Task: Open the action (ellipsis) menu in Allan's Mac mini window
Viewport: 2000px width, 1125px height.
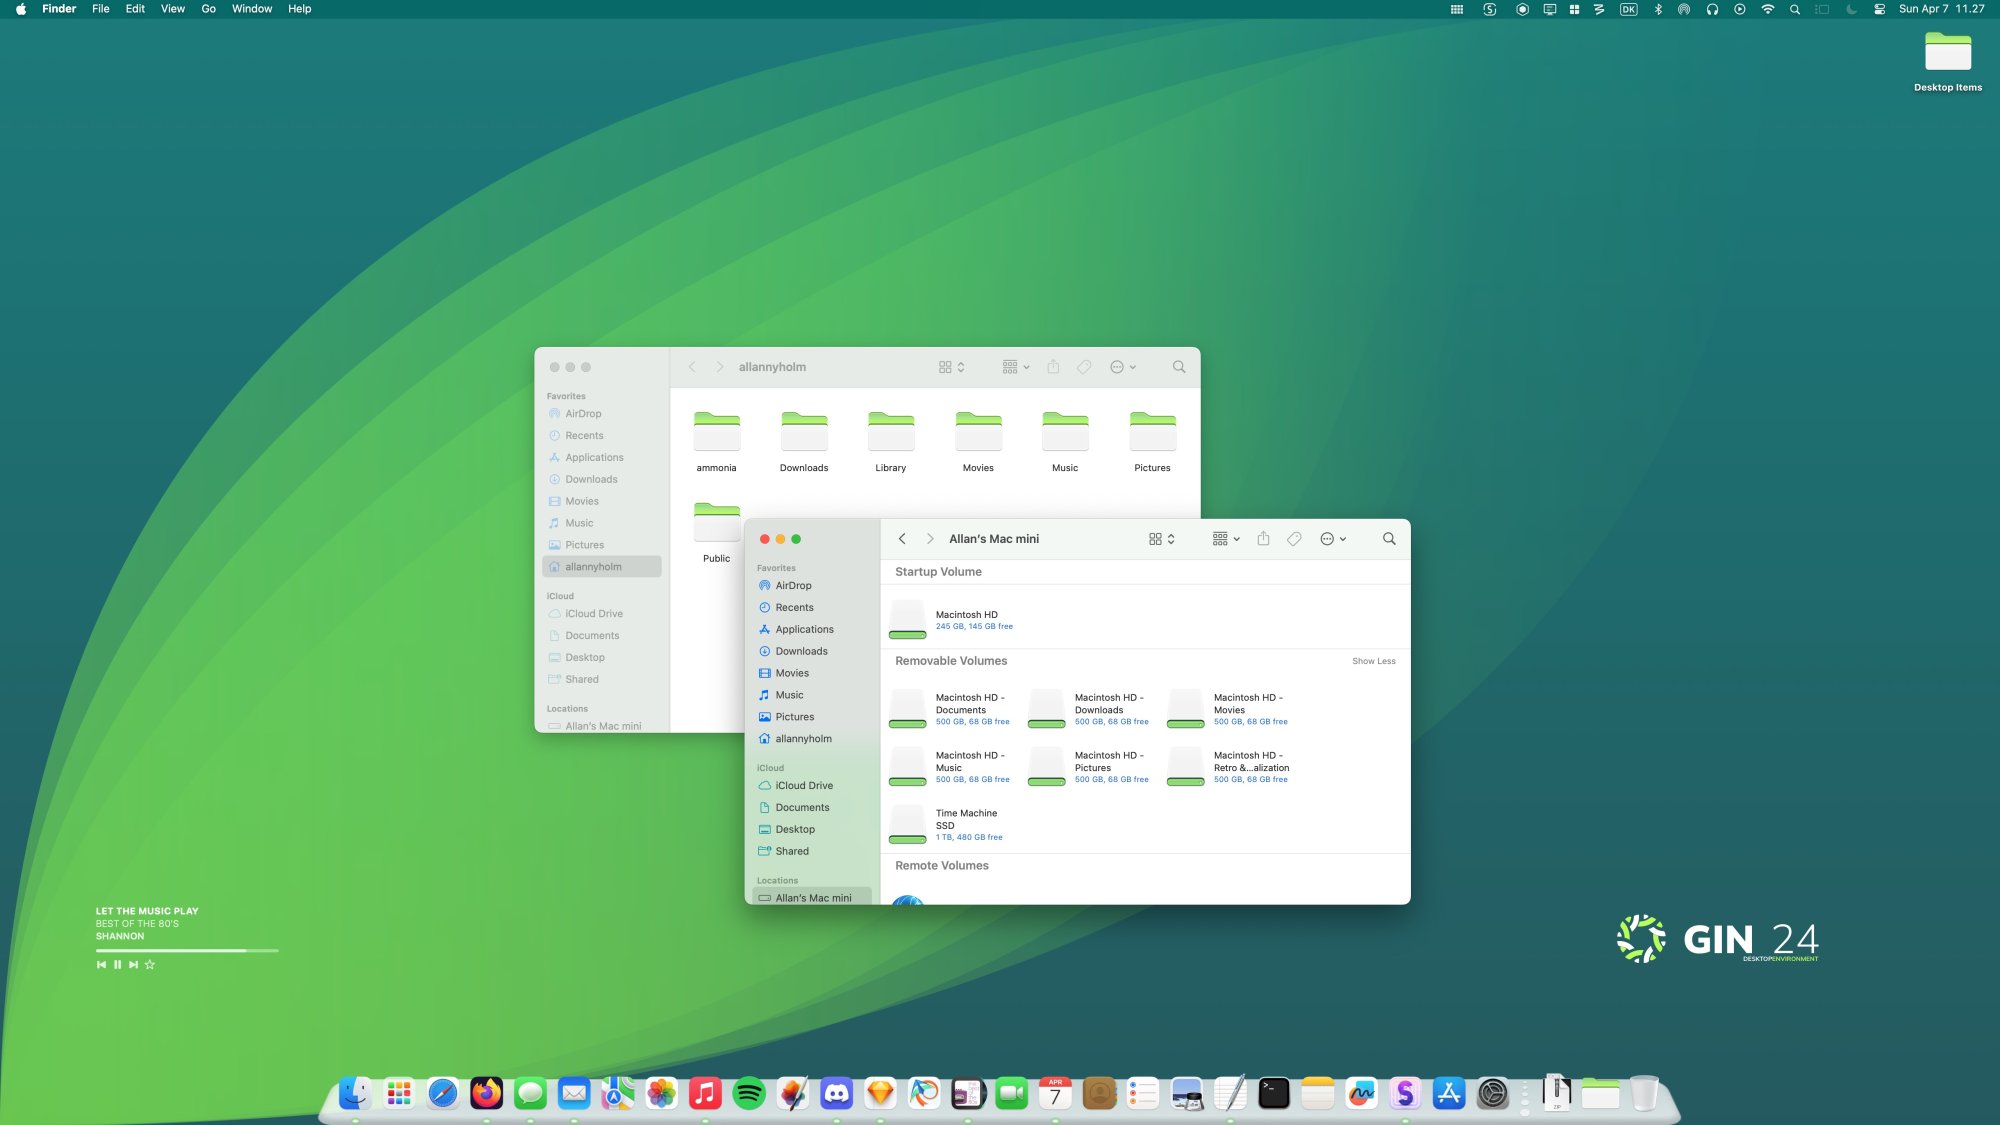Action: 1333,539
